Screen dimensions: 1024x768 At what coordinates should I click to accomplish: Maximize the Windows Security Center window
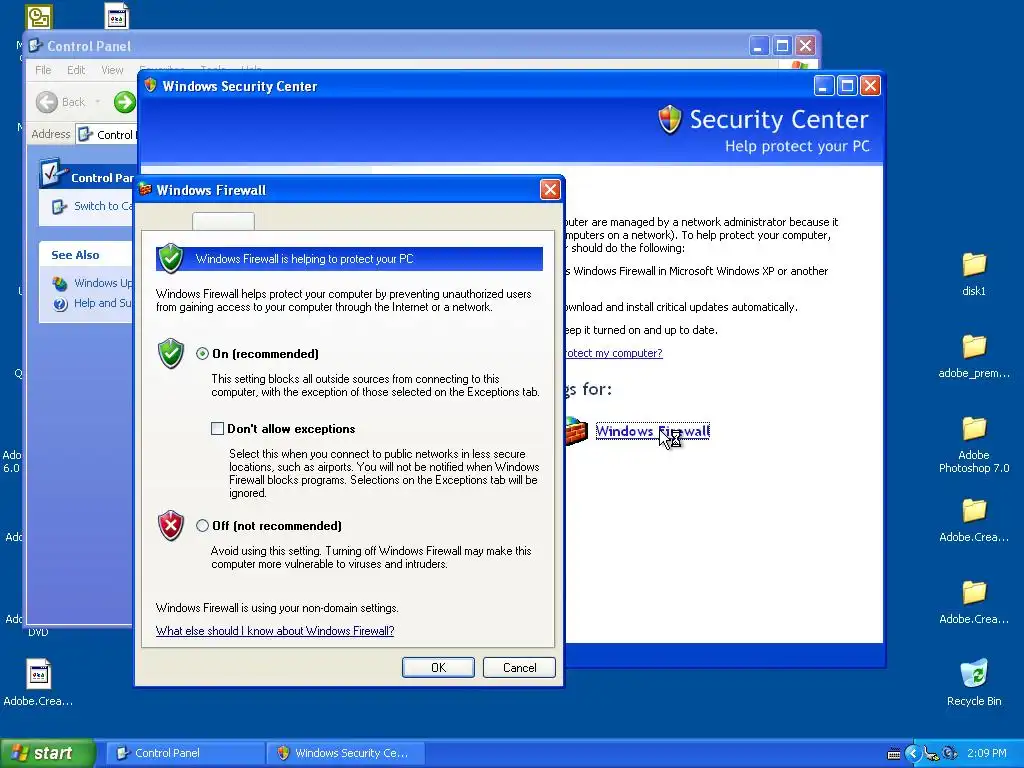(847, 86)
